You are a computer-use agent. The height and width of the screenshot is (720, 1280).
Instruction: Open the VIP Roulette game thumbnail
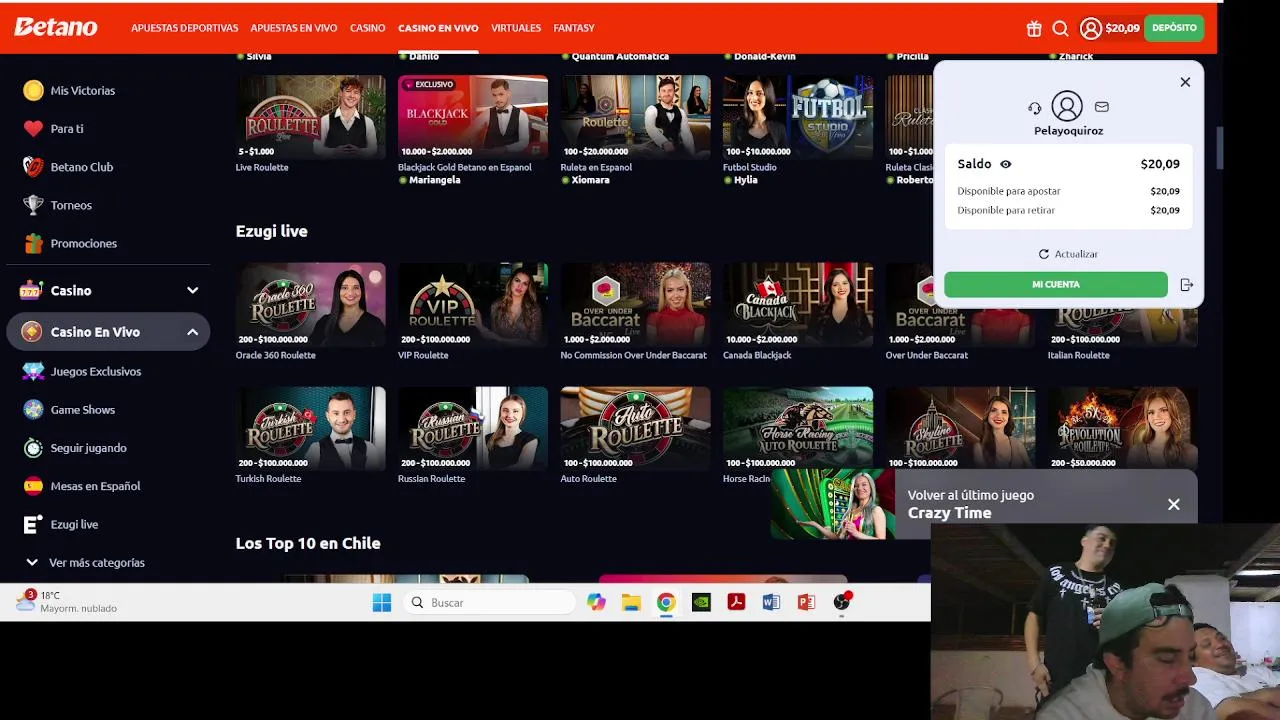(x=473, y=304)
